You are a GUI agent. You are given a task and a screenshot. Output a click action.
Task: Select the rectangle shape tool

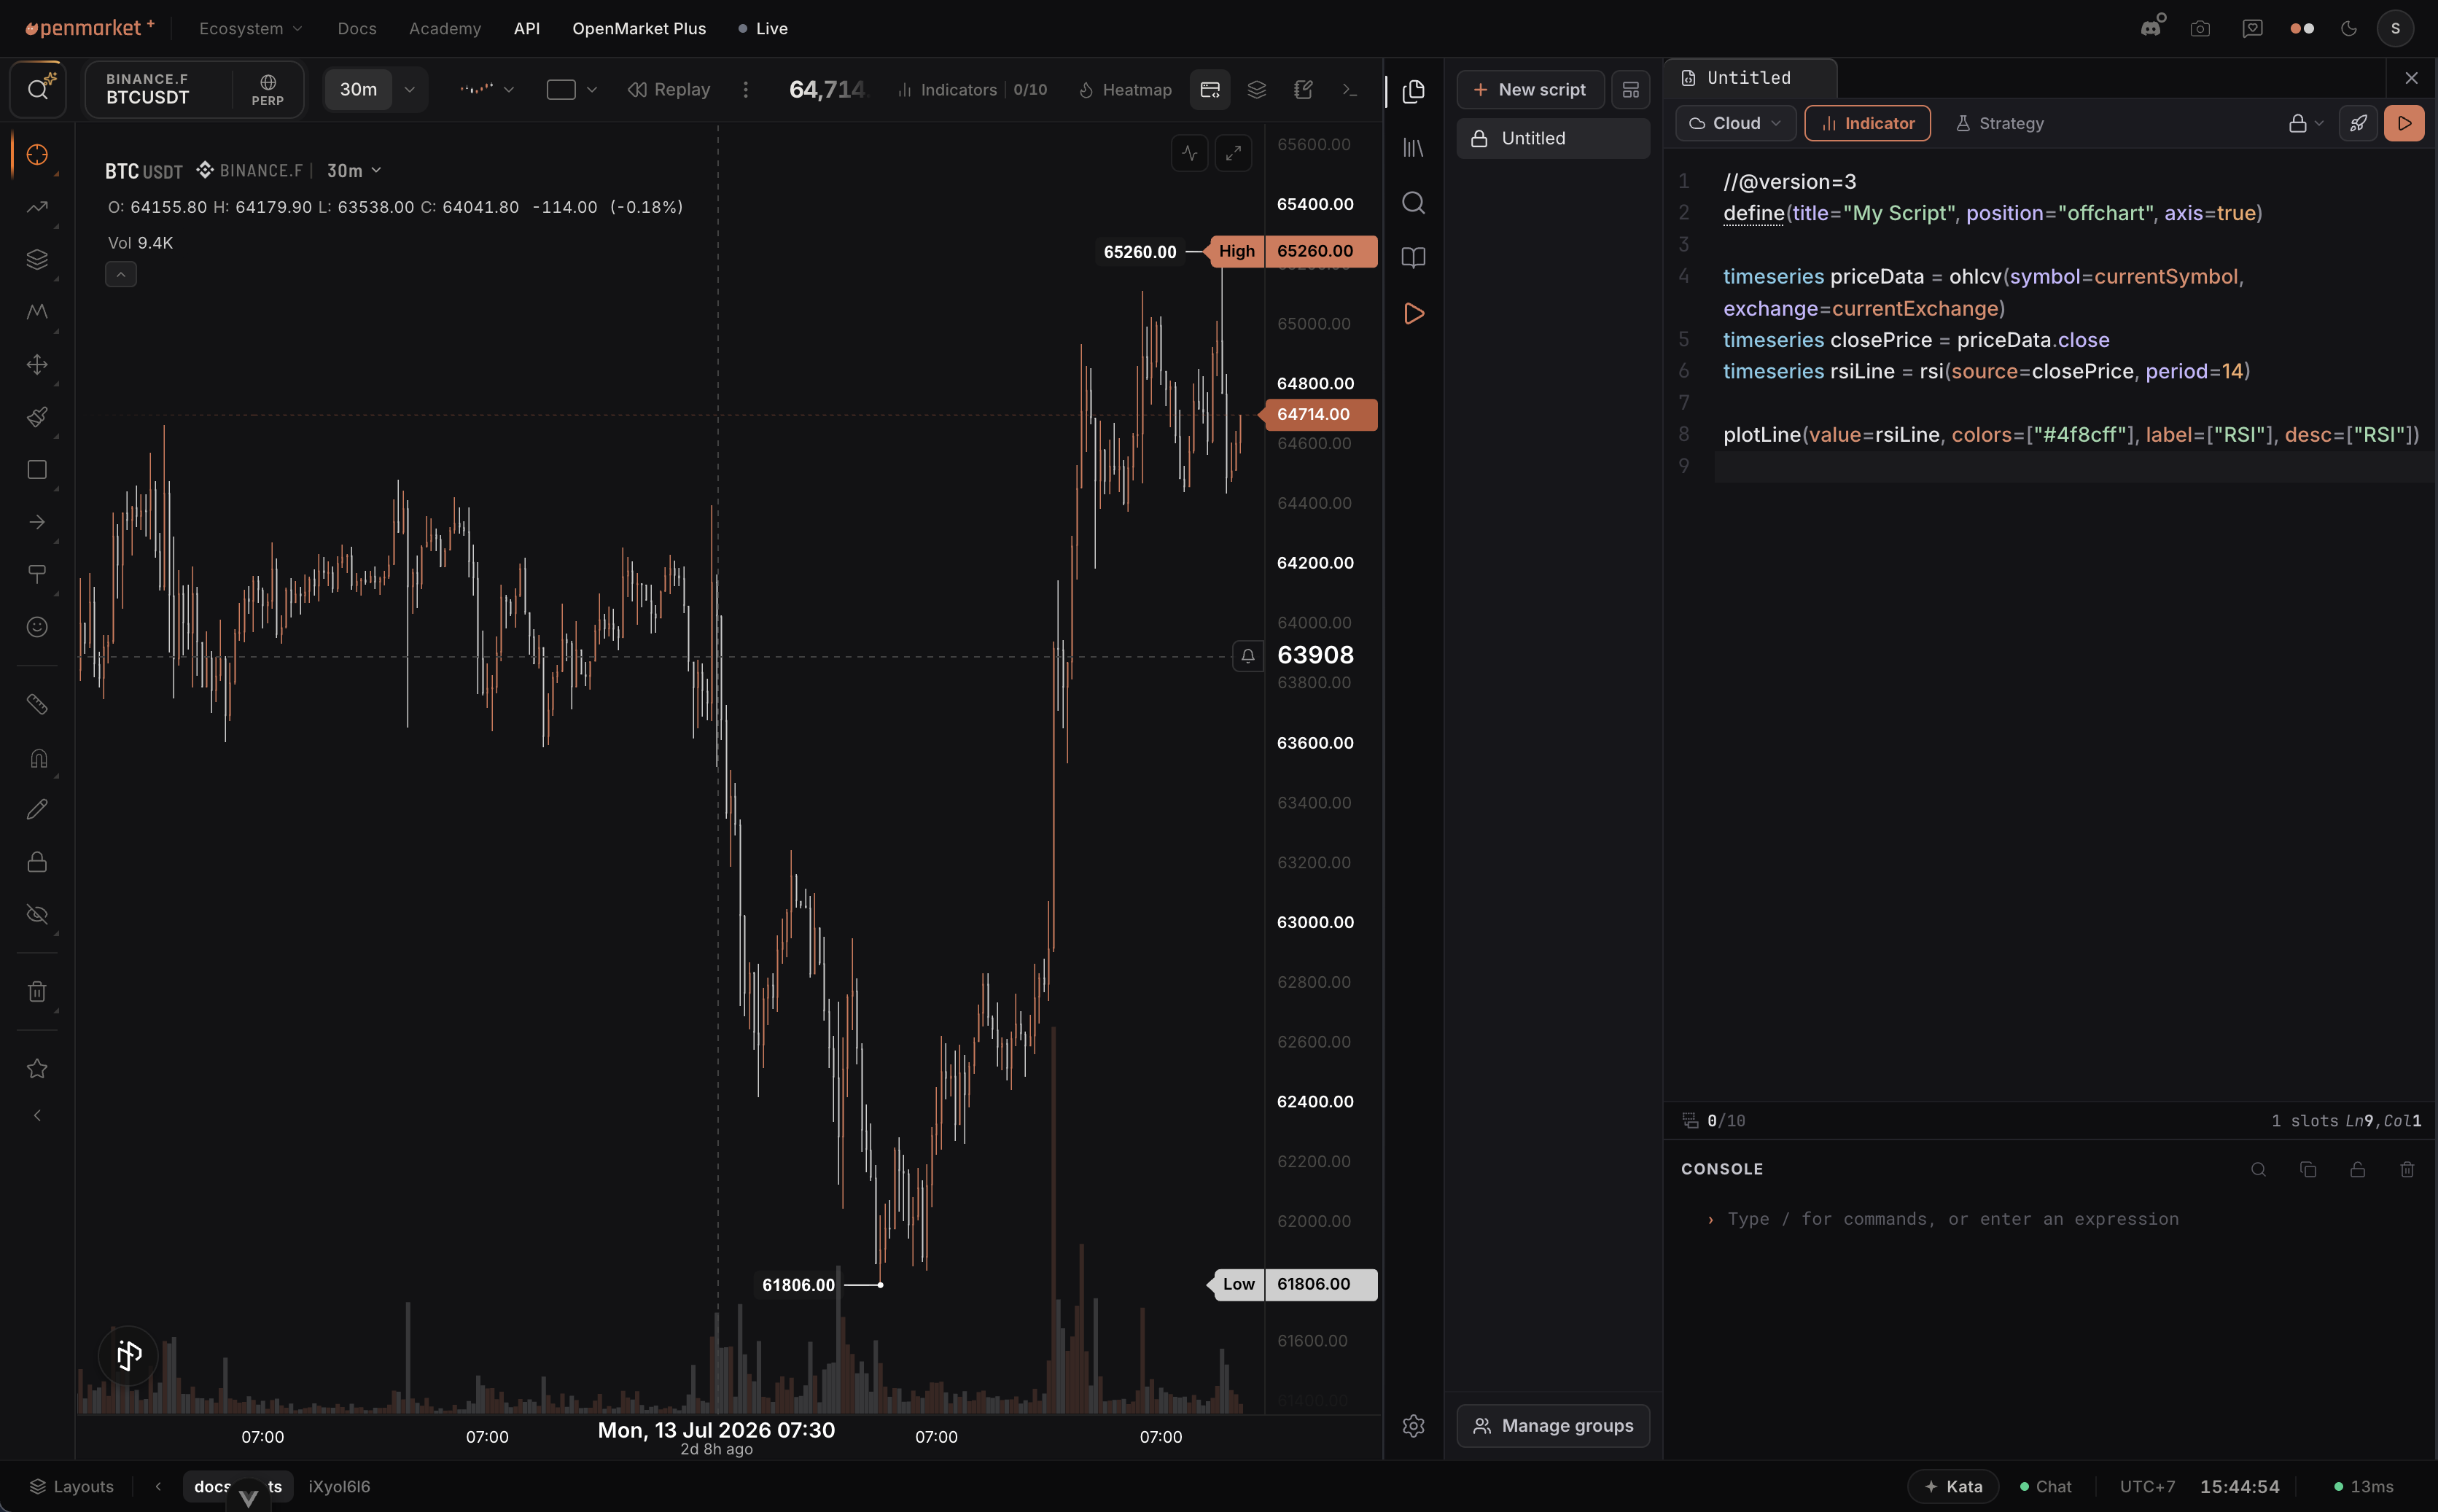(37, 470)
